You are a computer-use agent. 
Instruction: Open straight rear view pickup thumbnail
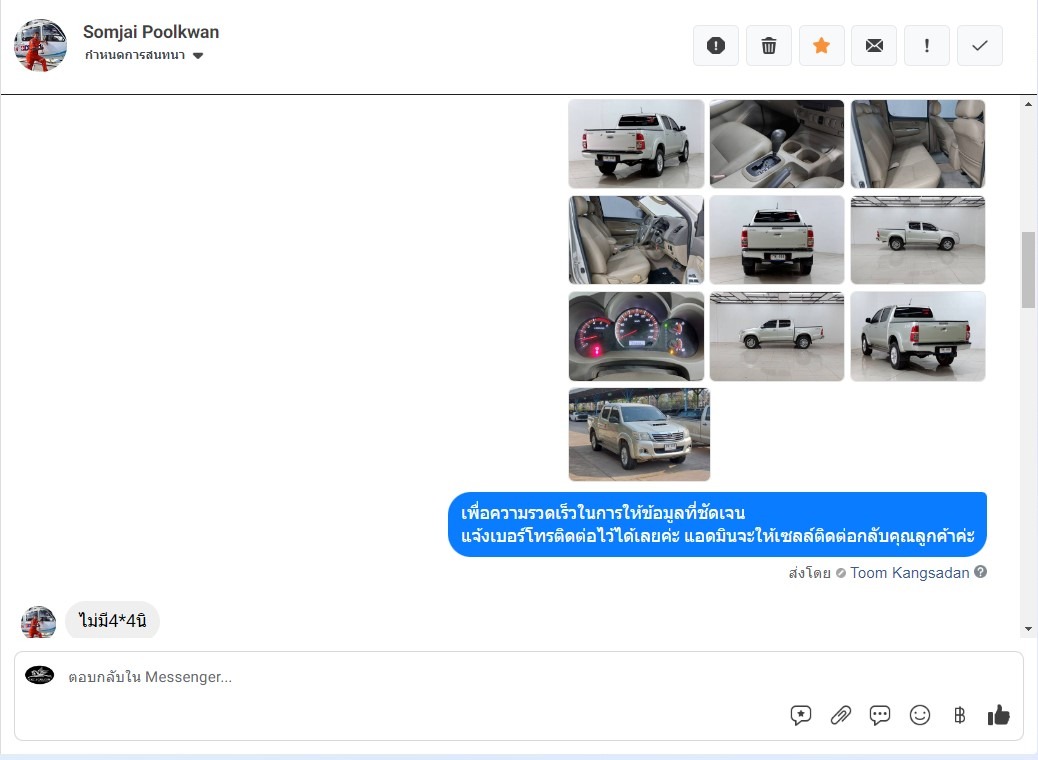[777, 240]
